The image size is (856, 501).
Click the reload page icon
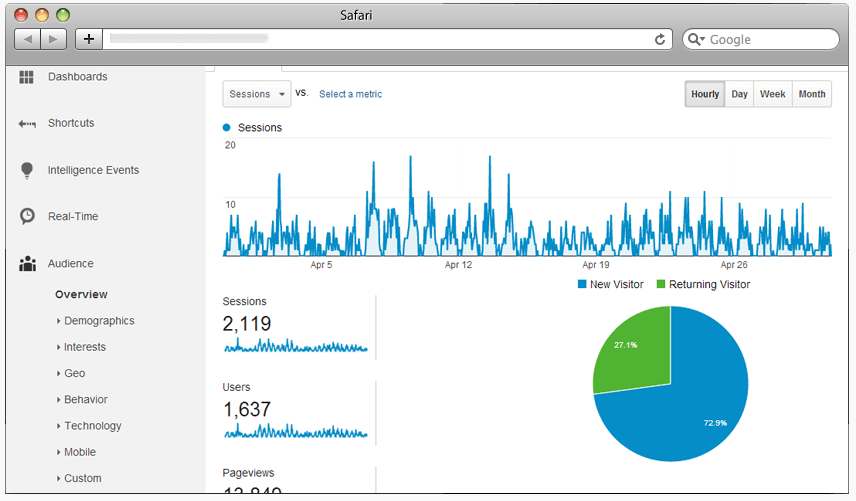tap(660, 39)
